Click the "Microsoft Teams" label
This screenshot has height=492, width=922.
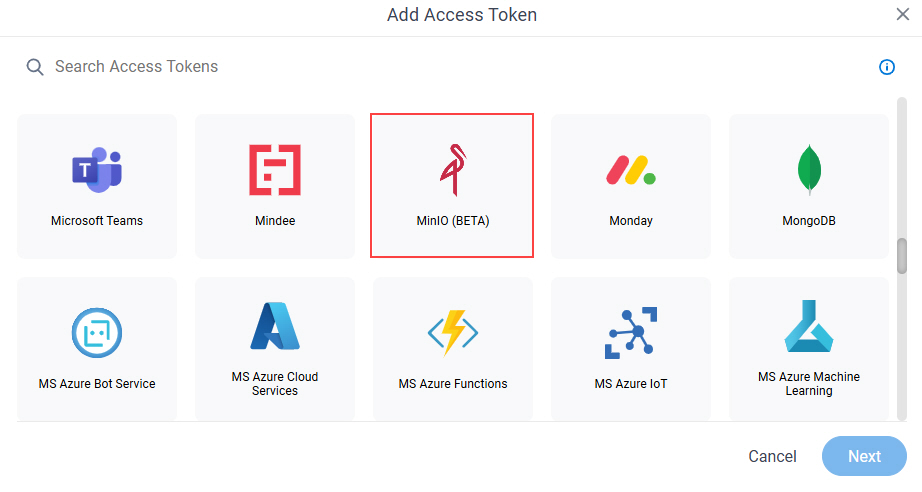pyautogui.click(x=97, y=221)
